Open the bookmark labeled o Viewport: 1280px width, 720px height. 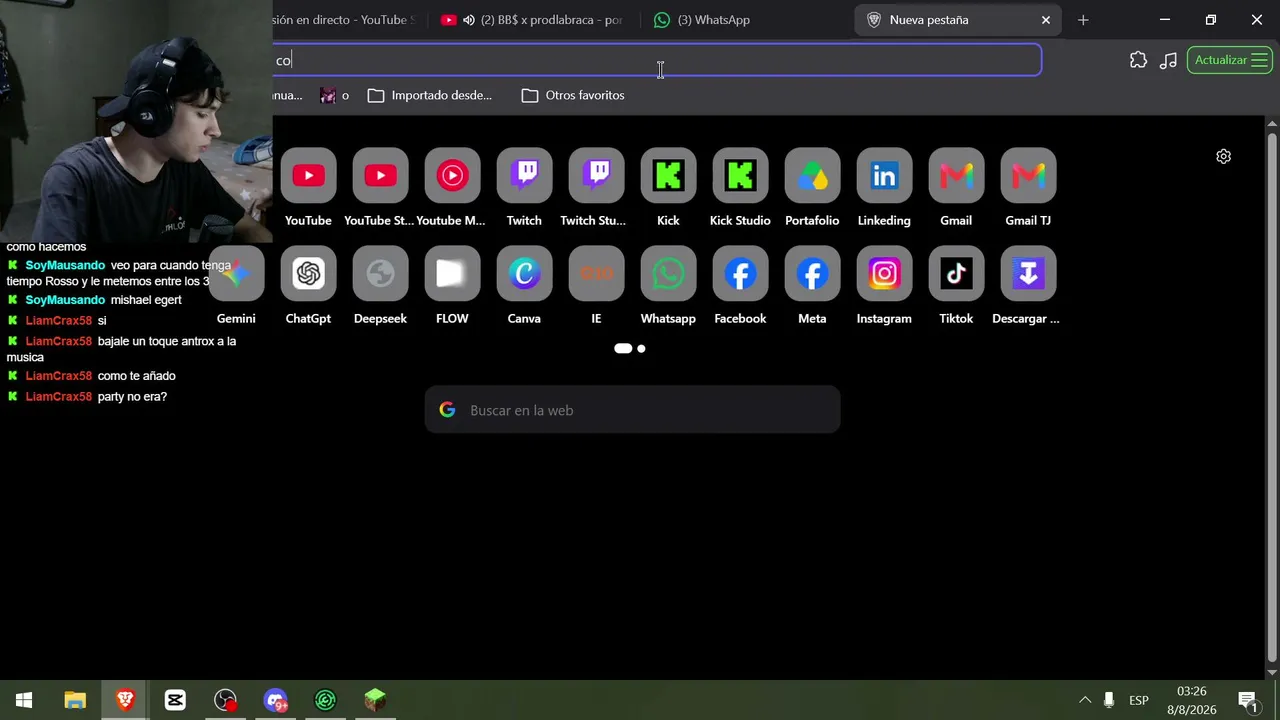(x=334, y=95)
